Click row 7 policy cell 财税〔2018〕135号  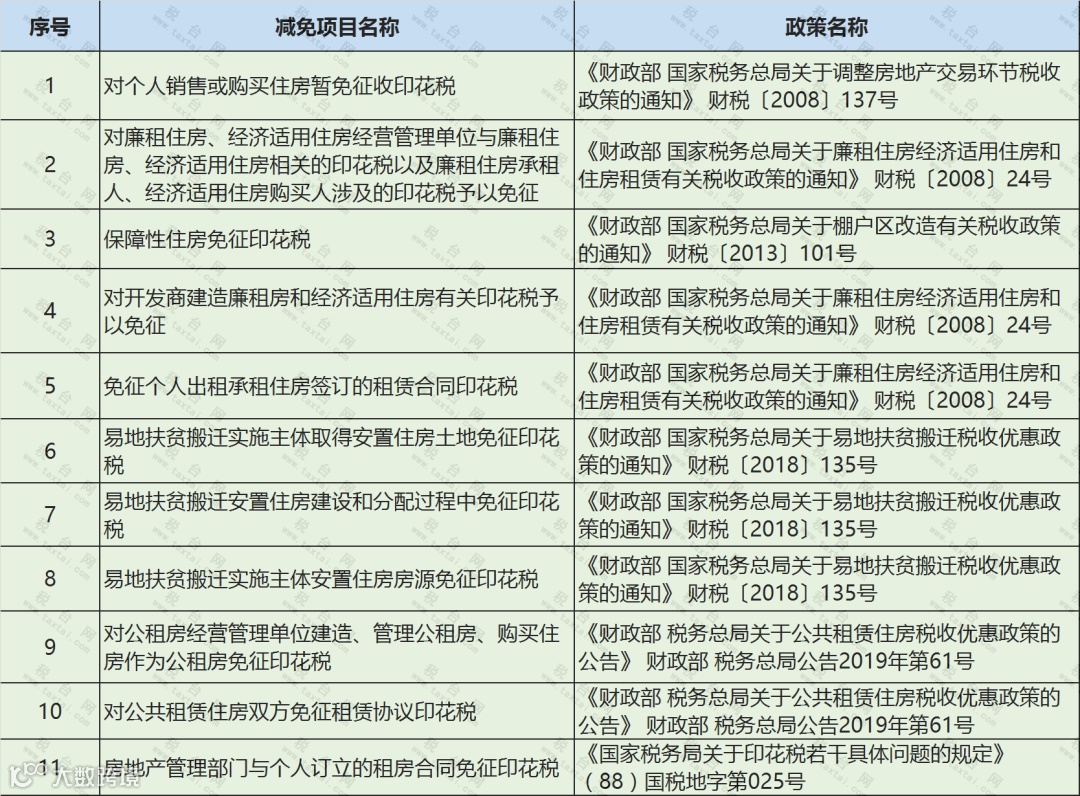point(827,514)
